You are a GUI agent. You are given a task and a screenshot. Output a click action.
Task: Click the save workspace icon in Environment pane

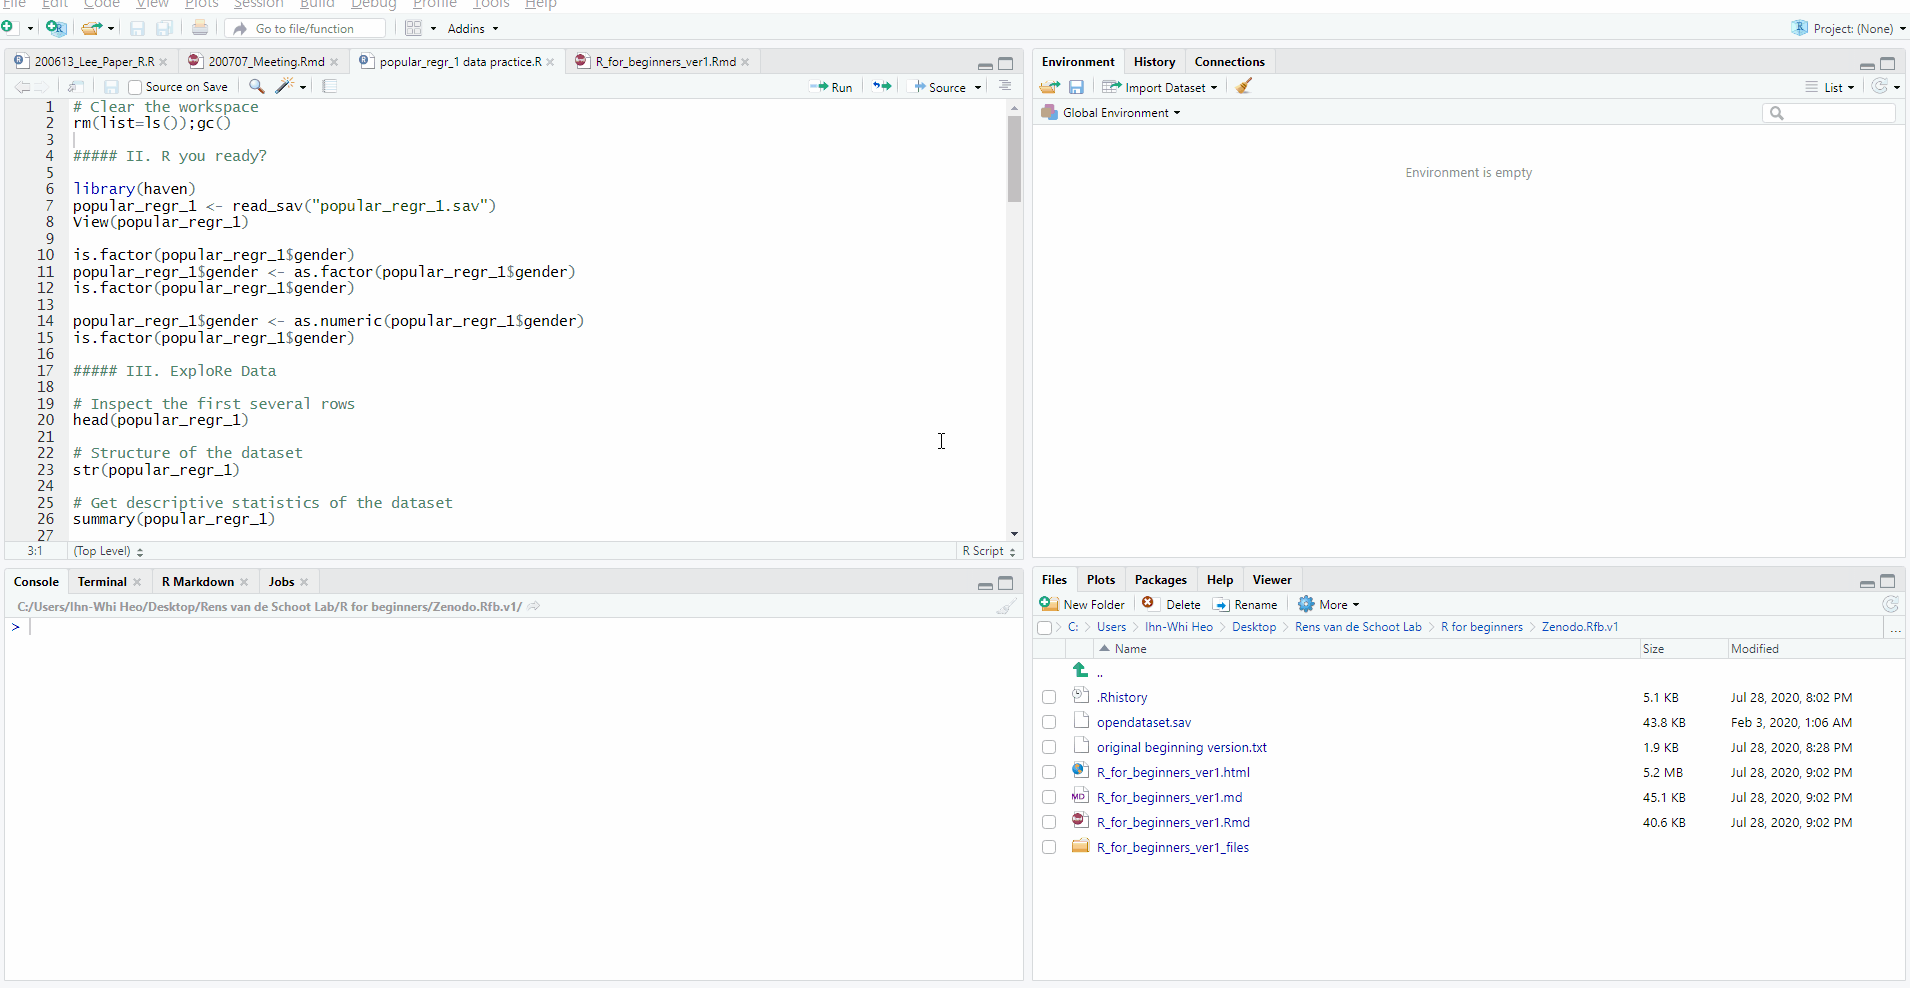[x=1076, y=87]
